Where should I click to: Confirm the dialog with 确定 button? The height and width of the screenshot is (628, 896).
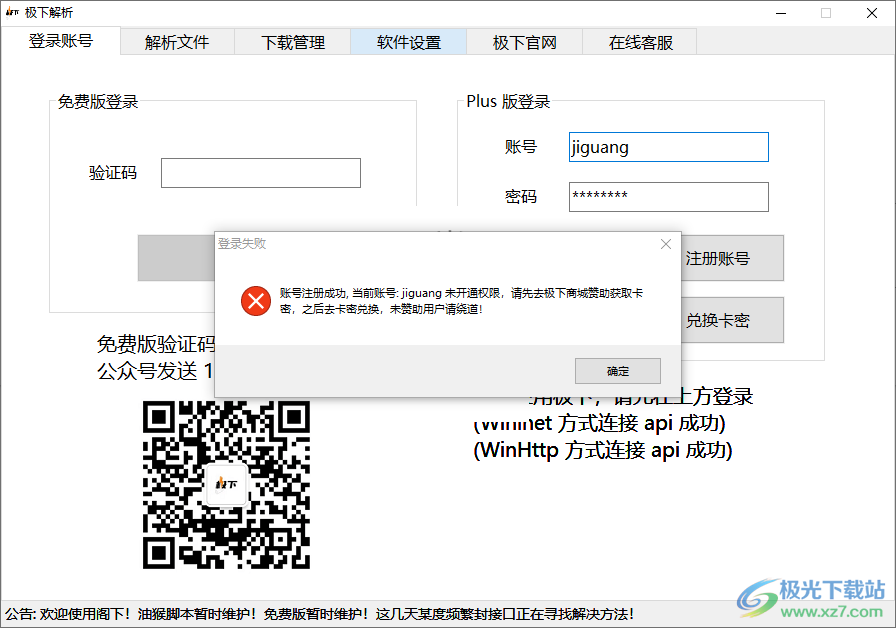click(x=618, y=371)
